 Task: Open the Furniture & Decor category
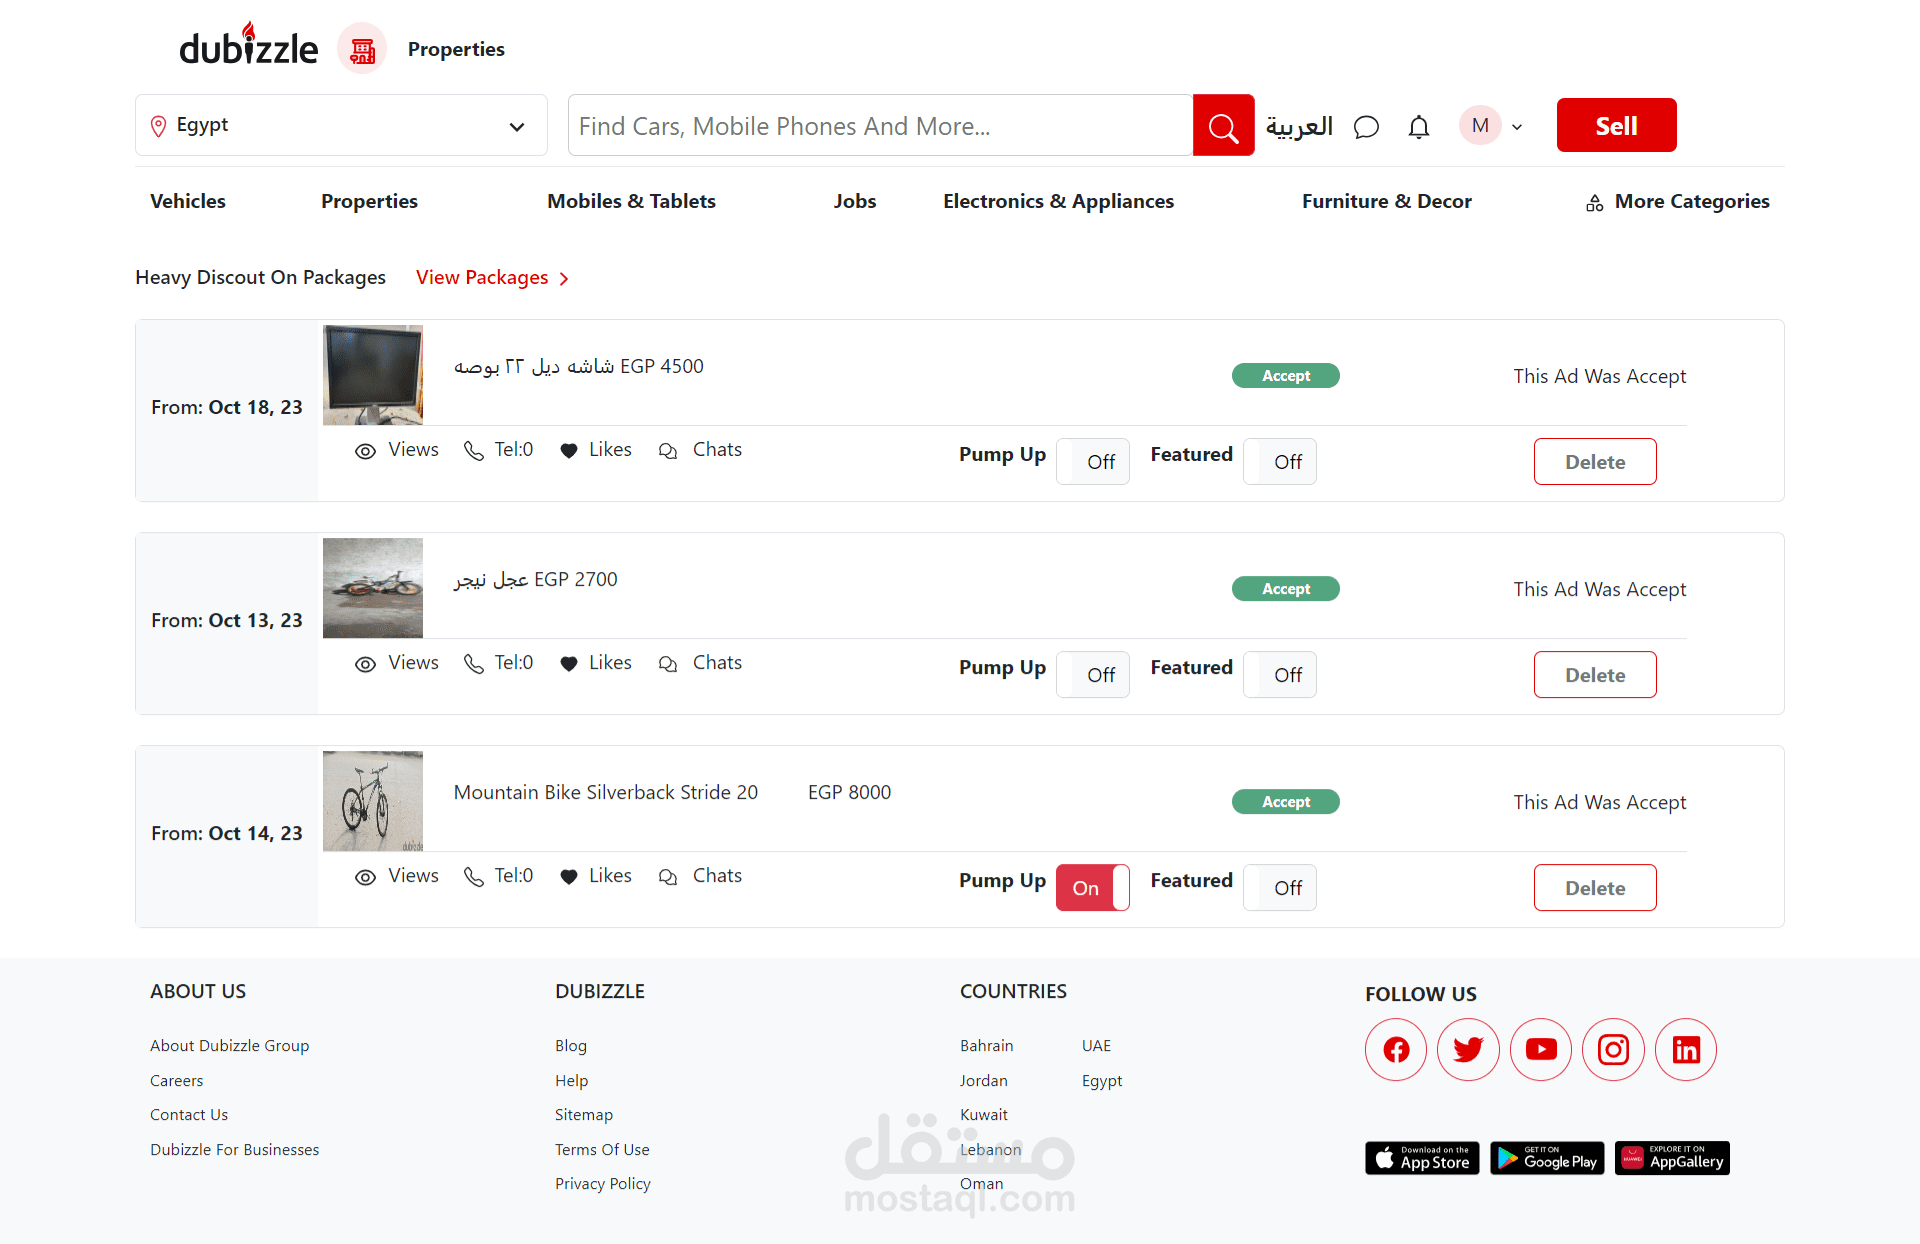point(1386,202)
